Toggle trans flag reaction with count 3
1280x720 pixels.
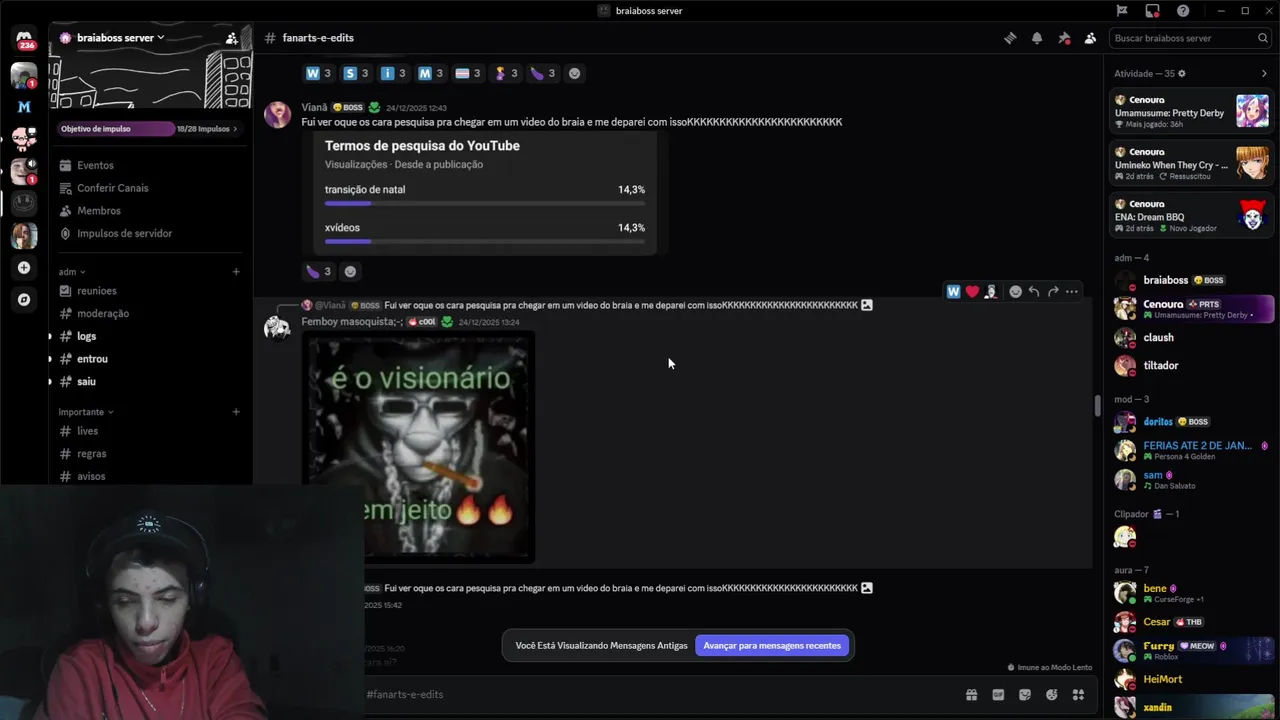pos(468,73)
